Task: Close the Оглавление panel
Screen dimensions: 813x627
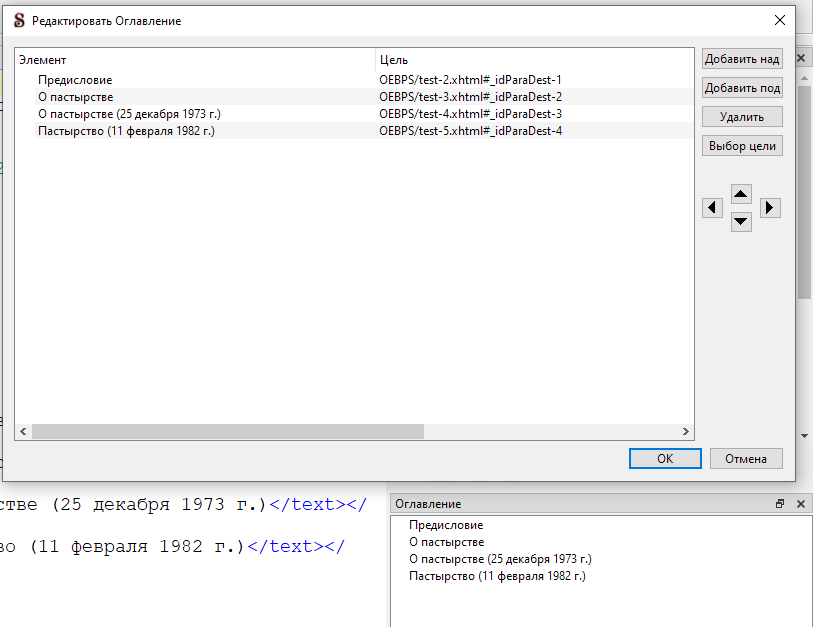Action: click(x=801, y=504)
